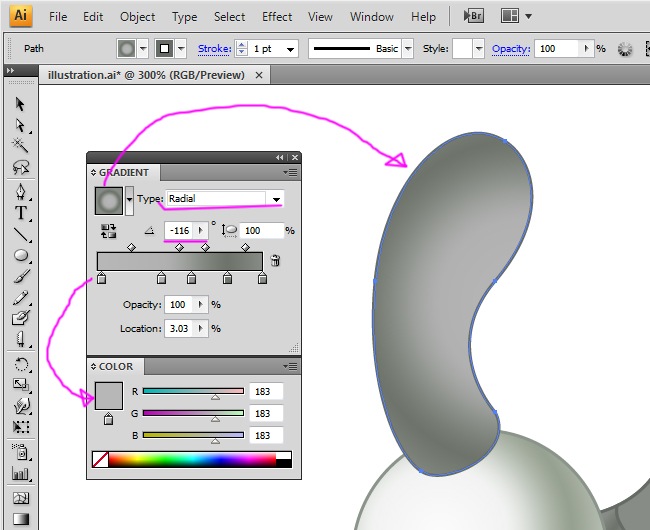Select the Type tool
The image size is (650, 530).
click(19, 213)
